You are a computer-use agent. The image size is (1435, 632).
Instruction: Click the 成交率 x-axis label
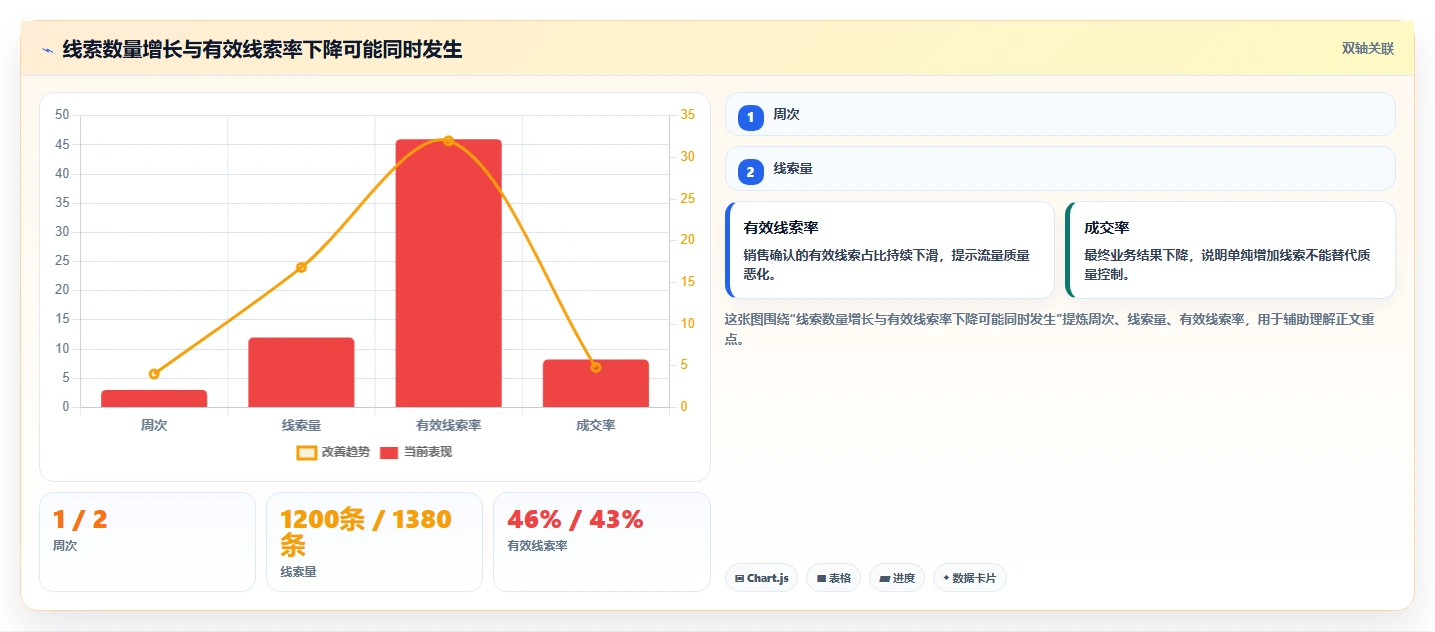coord(596,425)
